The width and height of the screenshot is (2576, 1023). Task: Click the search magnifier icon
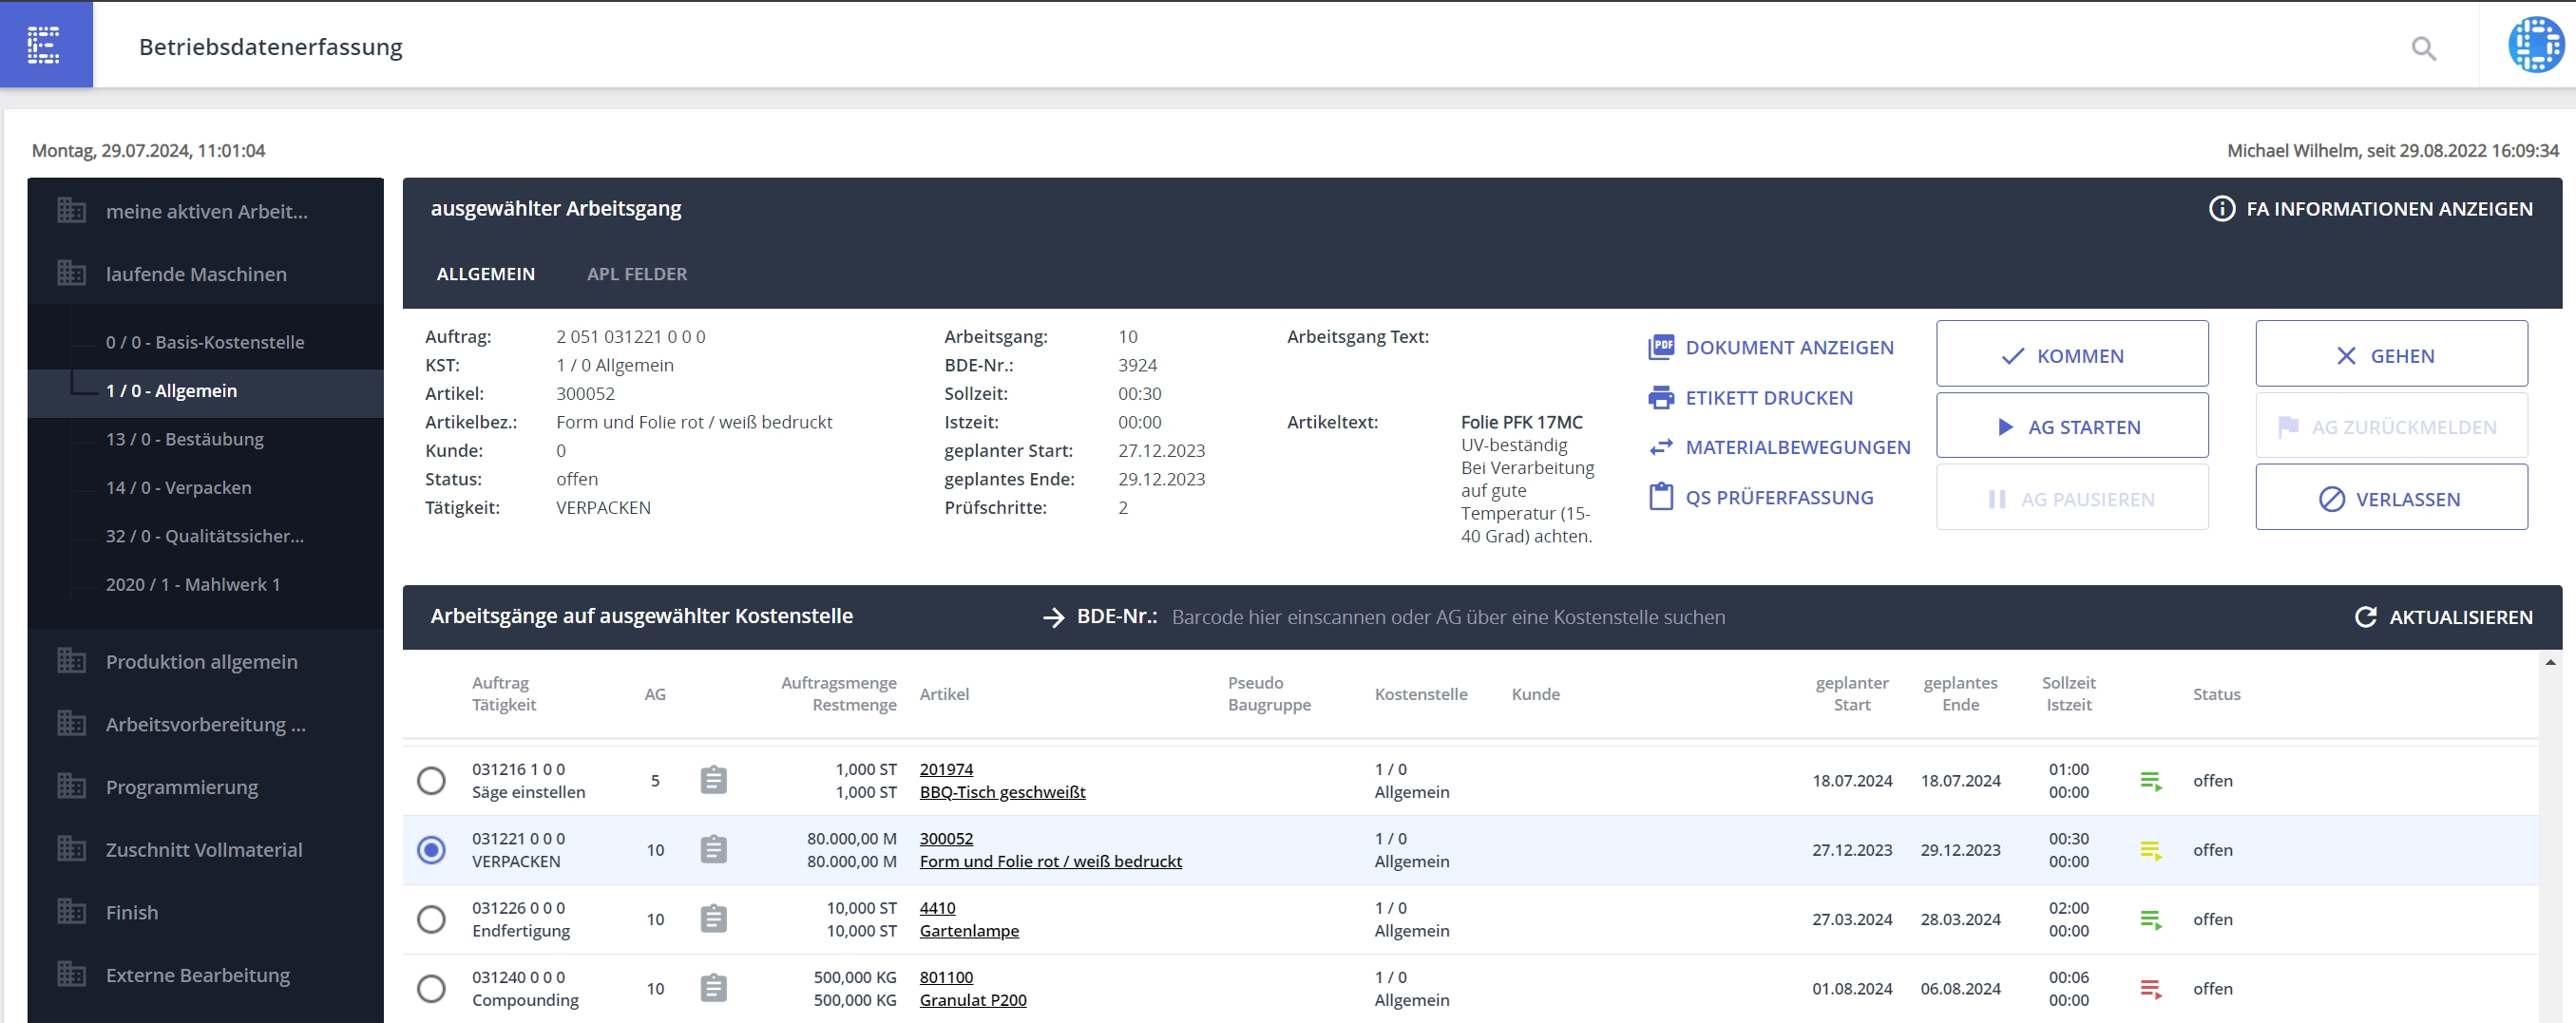(x=2423, y=48)
